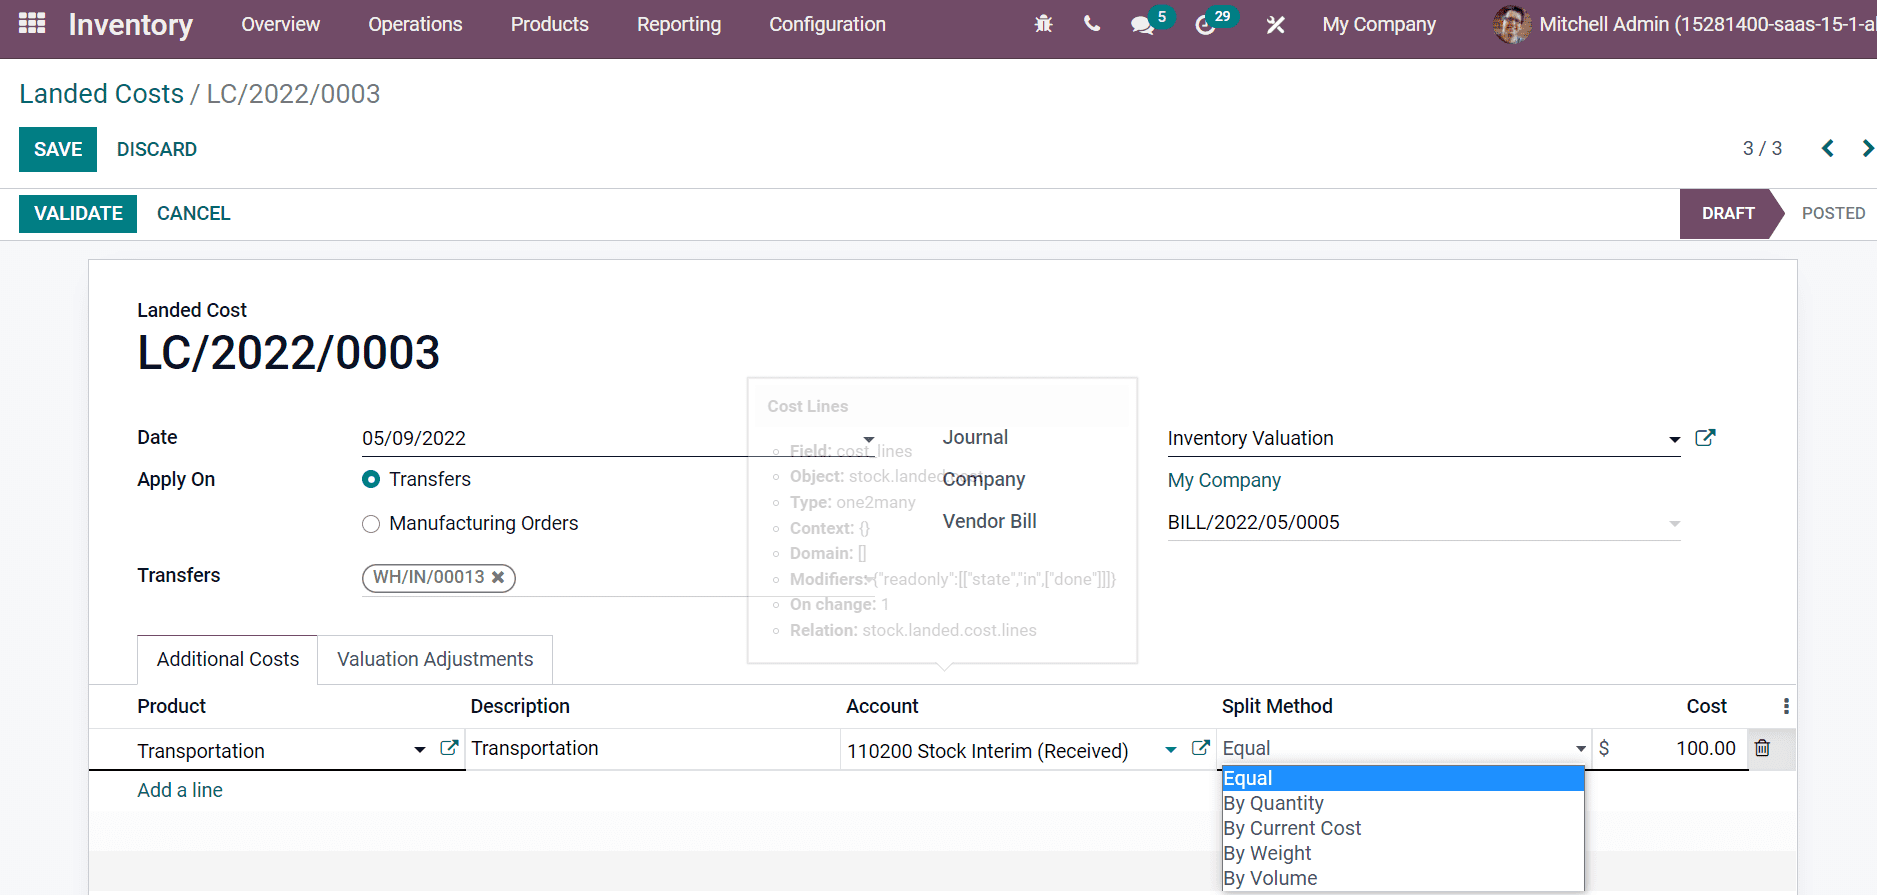
Task: Select Manufacturing Orders radio option
Action: [371, 523]
